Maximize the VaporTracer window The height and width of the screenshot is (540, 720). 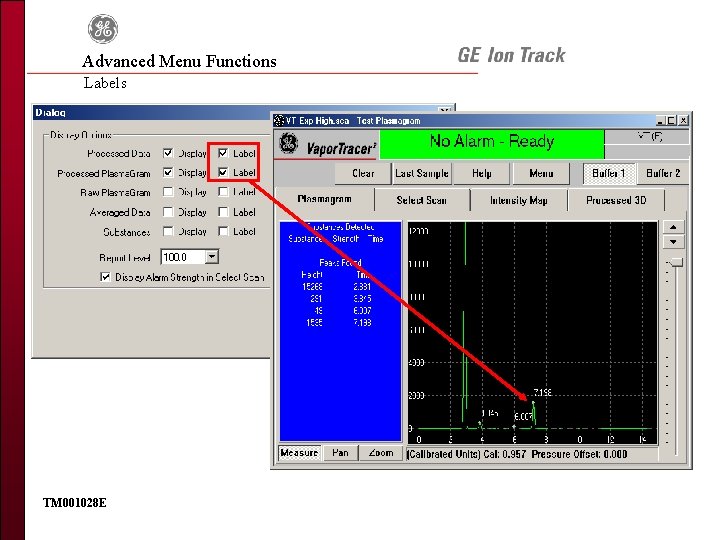click(x=671, y=121)
